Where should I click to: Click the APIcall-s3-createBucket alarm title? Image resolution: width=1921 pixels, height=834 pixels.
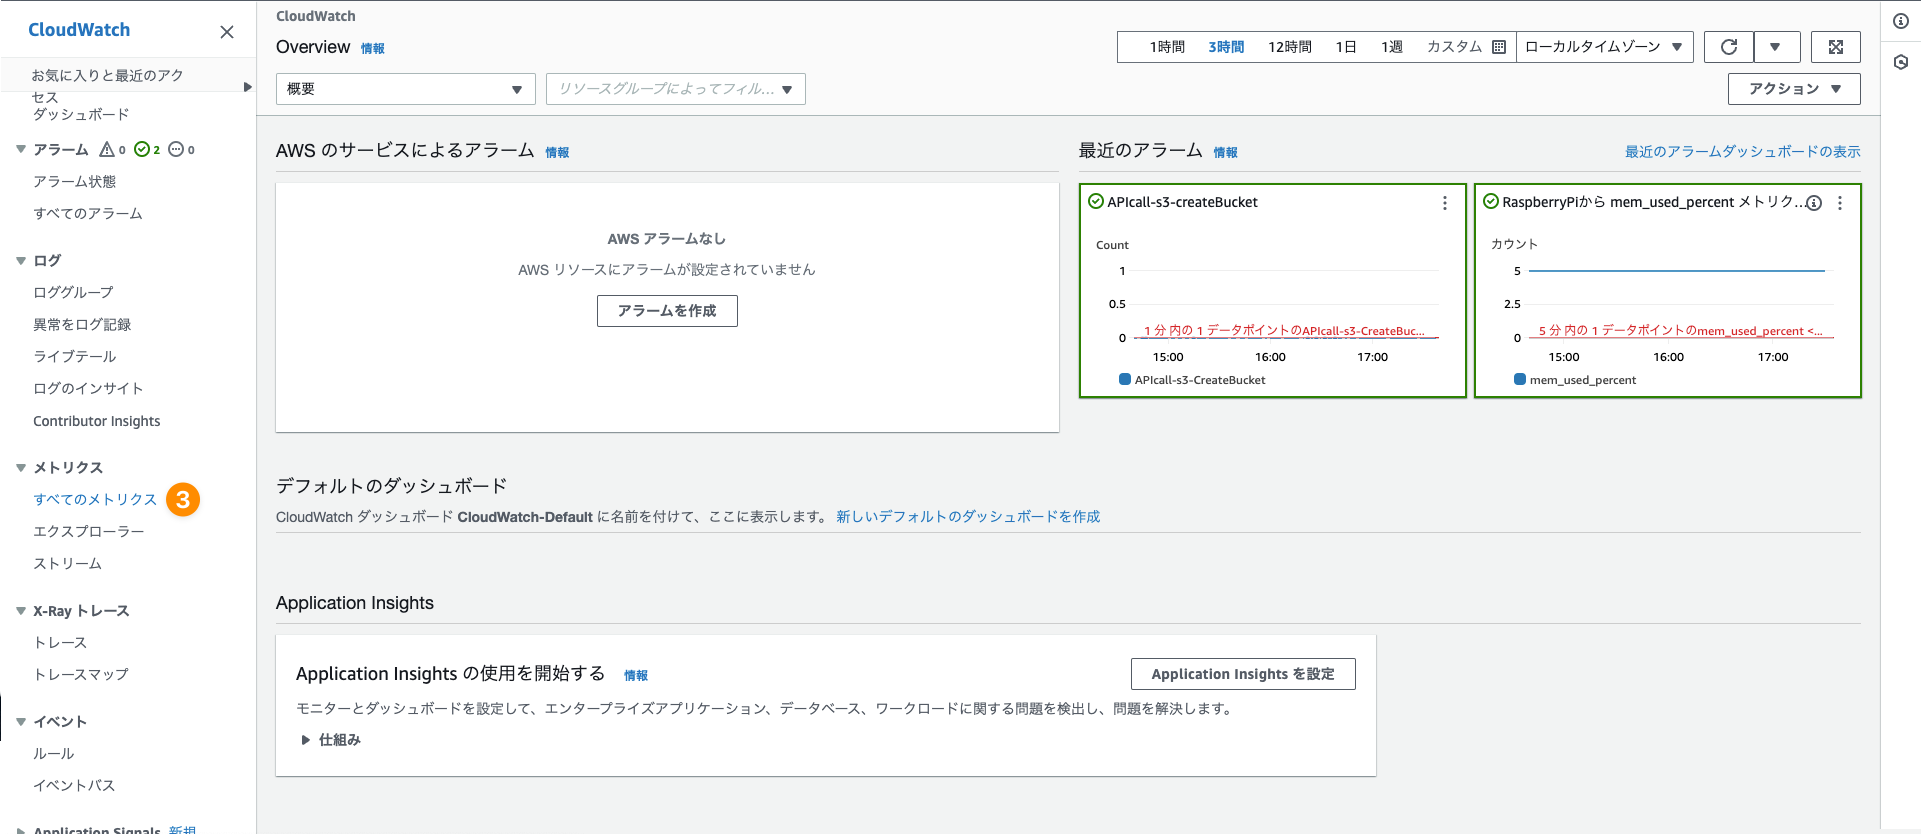(x=1182, y=202)
